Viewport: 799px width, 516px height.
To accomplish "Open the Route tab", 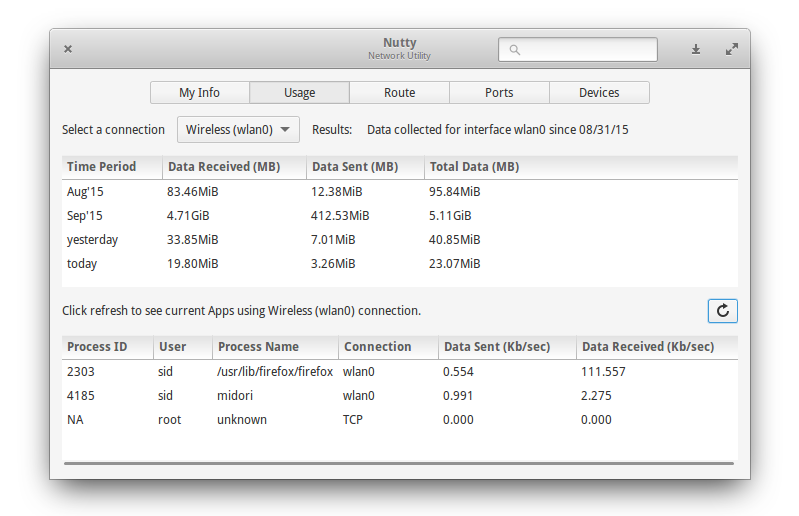I will pyautogui.click(x=400, y=93).
